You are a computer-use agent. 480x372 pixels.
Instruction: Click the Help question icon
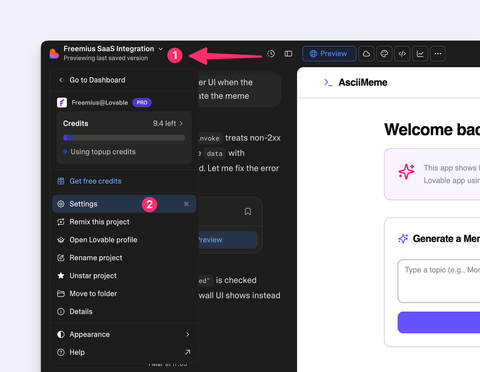(61, 352)
